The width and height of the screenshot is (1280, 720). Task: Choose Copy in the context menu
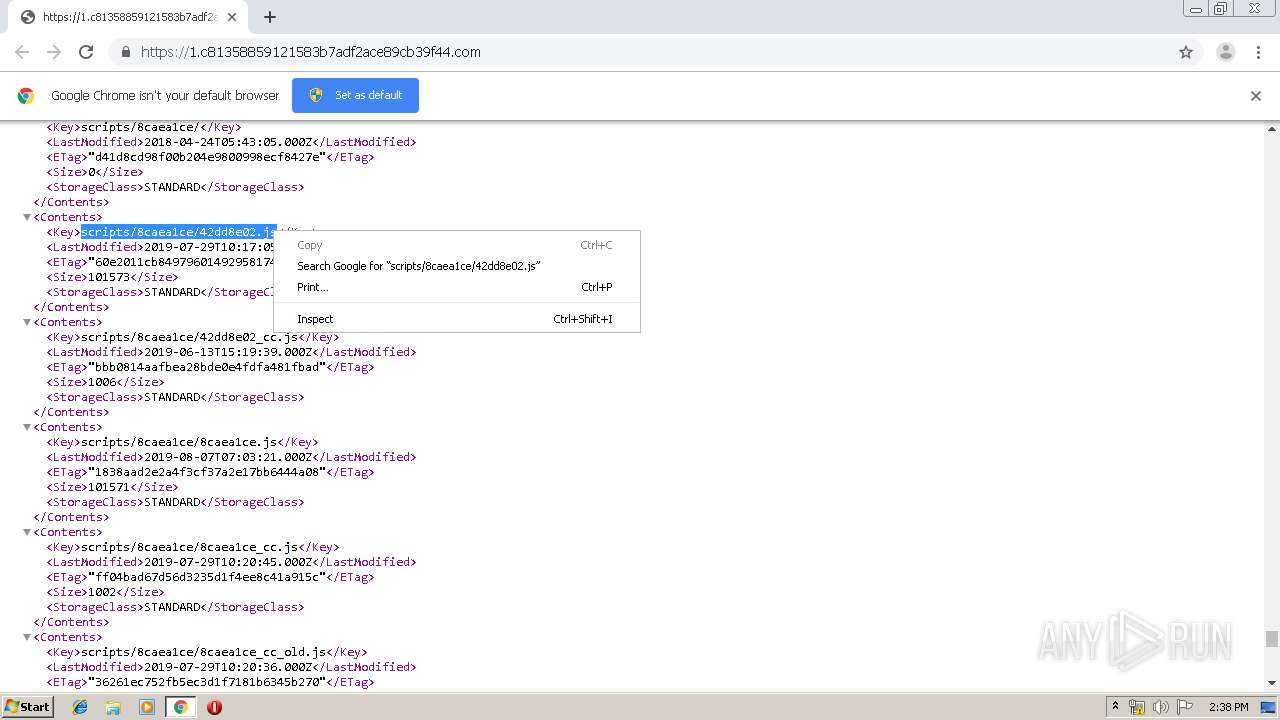456,245
